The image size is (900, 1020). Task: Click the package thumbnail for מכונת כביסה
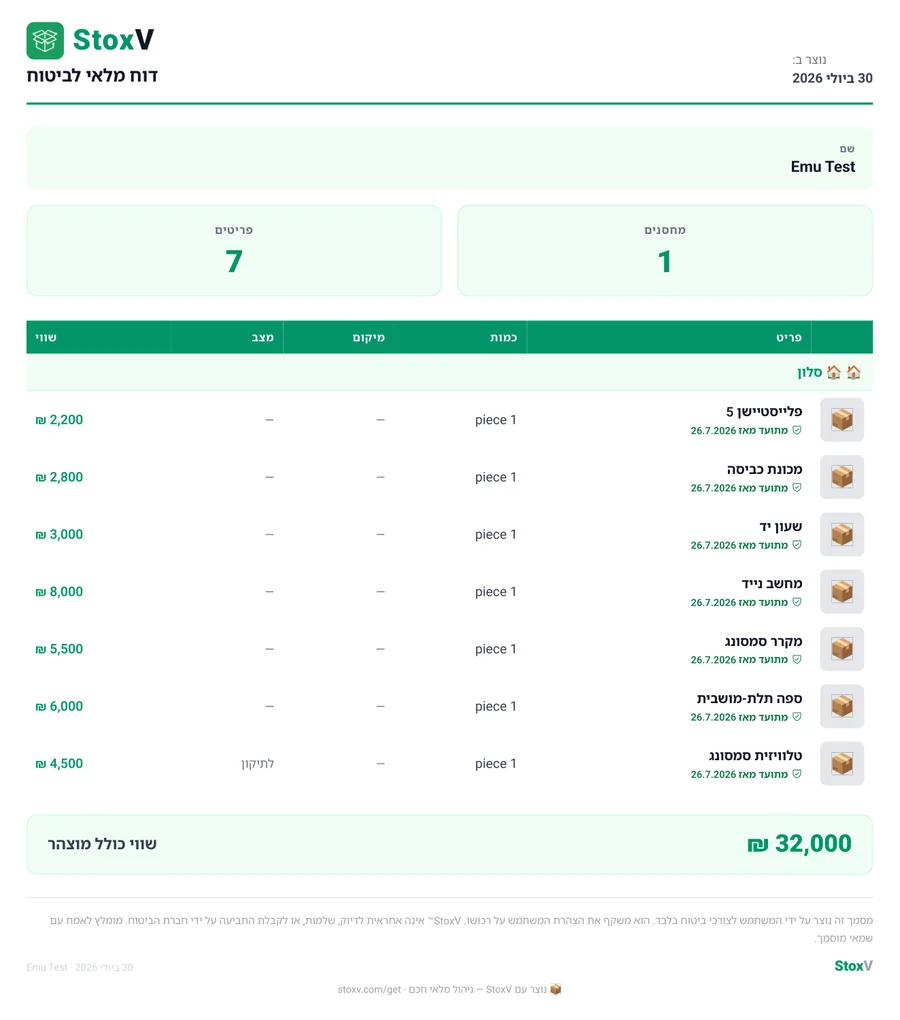coord(841,477)
